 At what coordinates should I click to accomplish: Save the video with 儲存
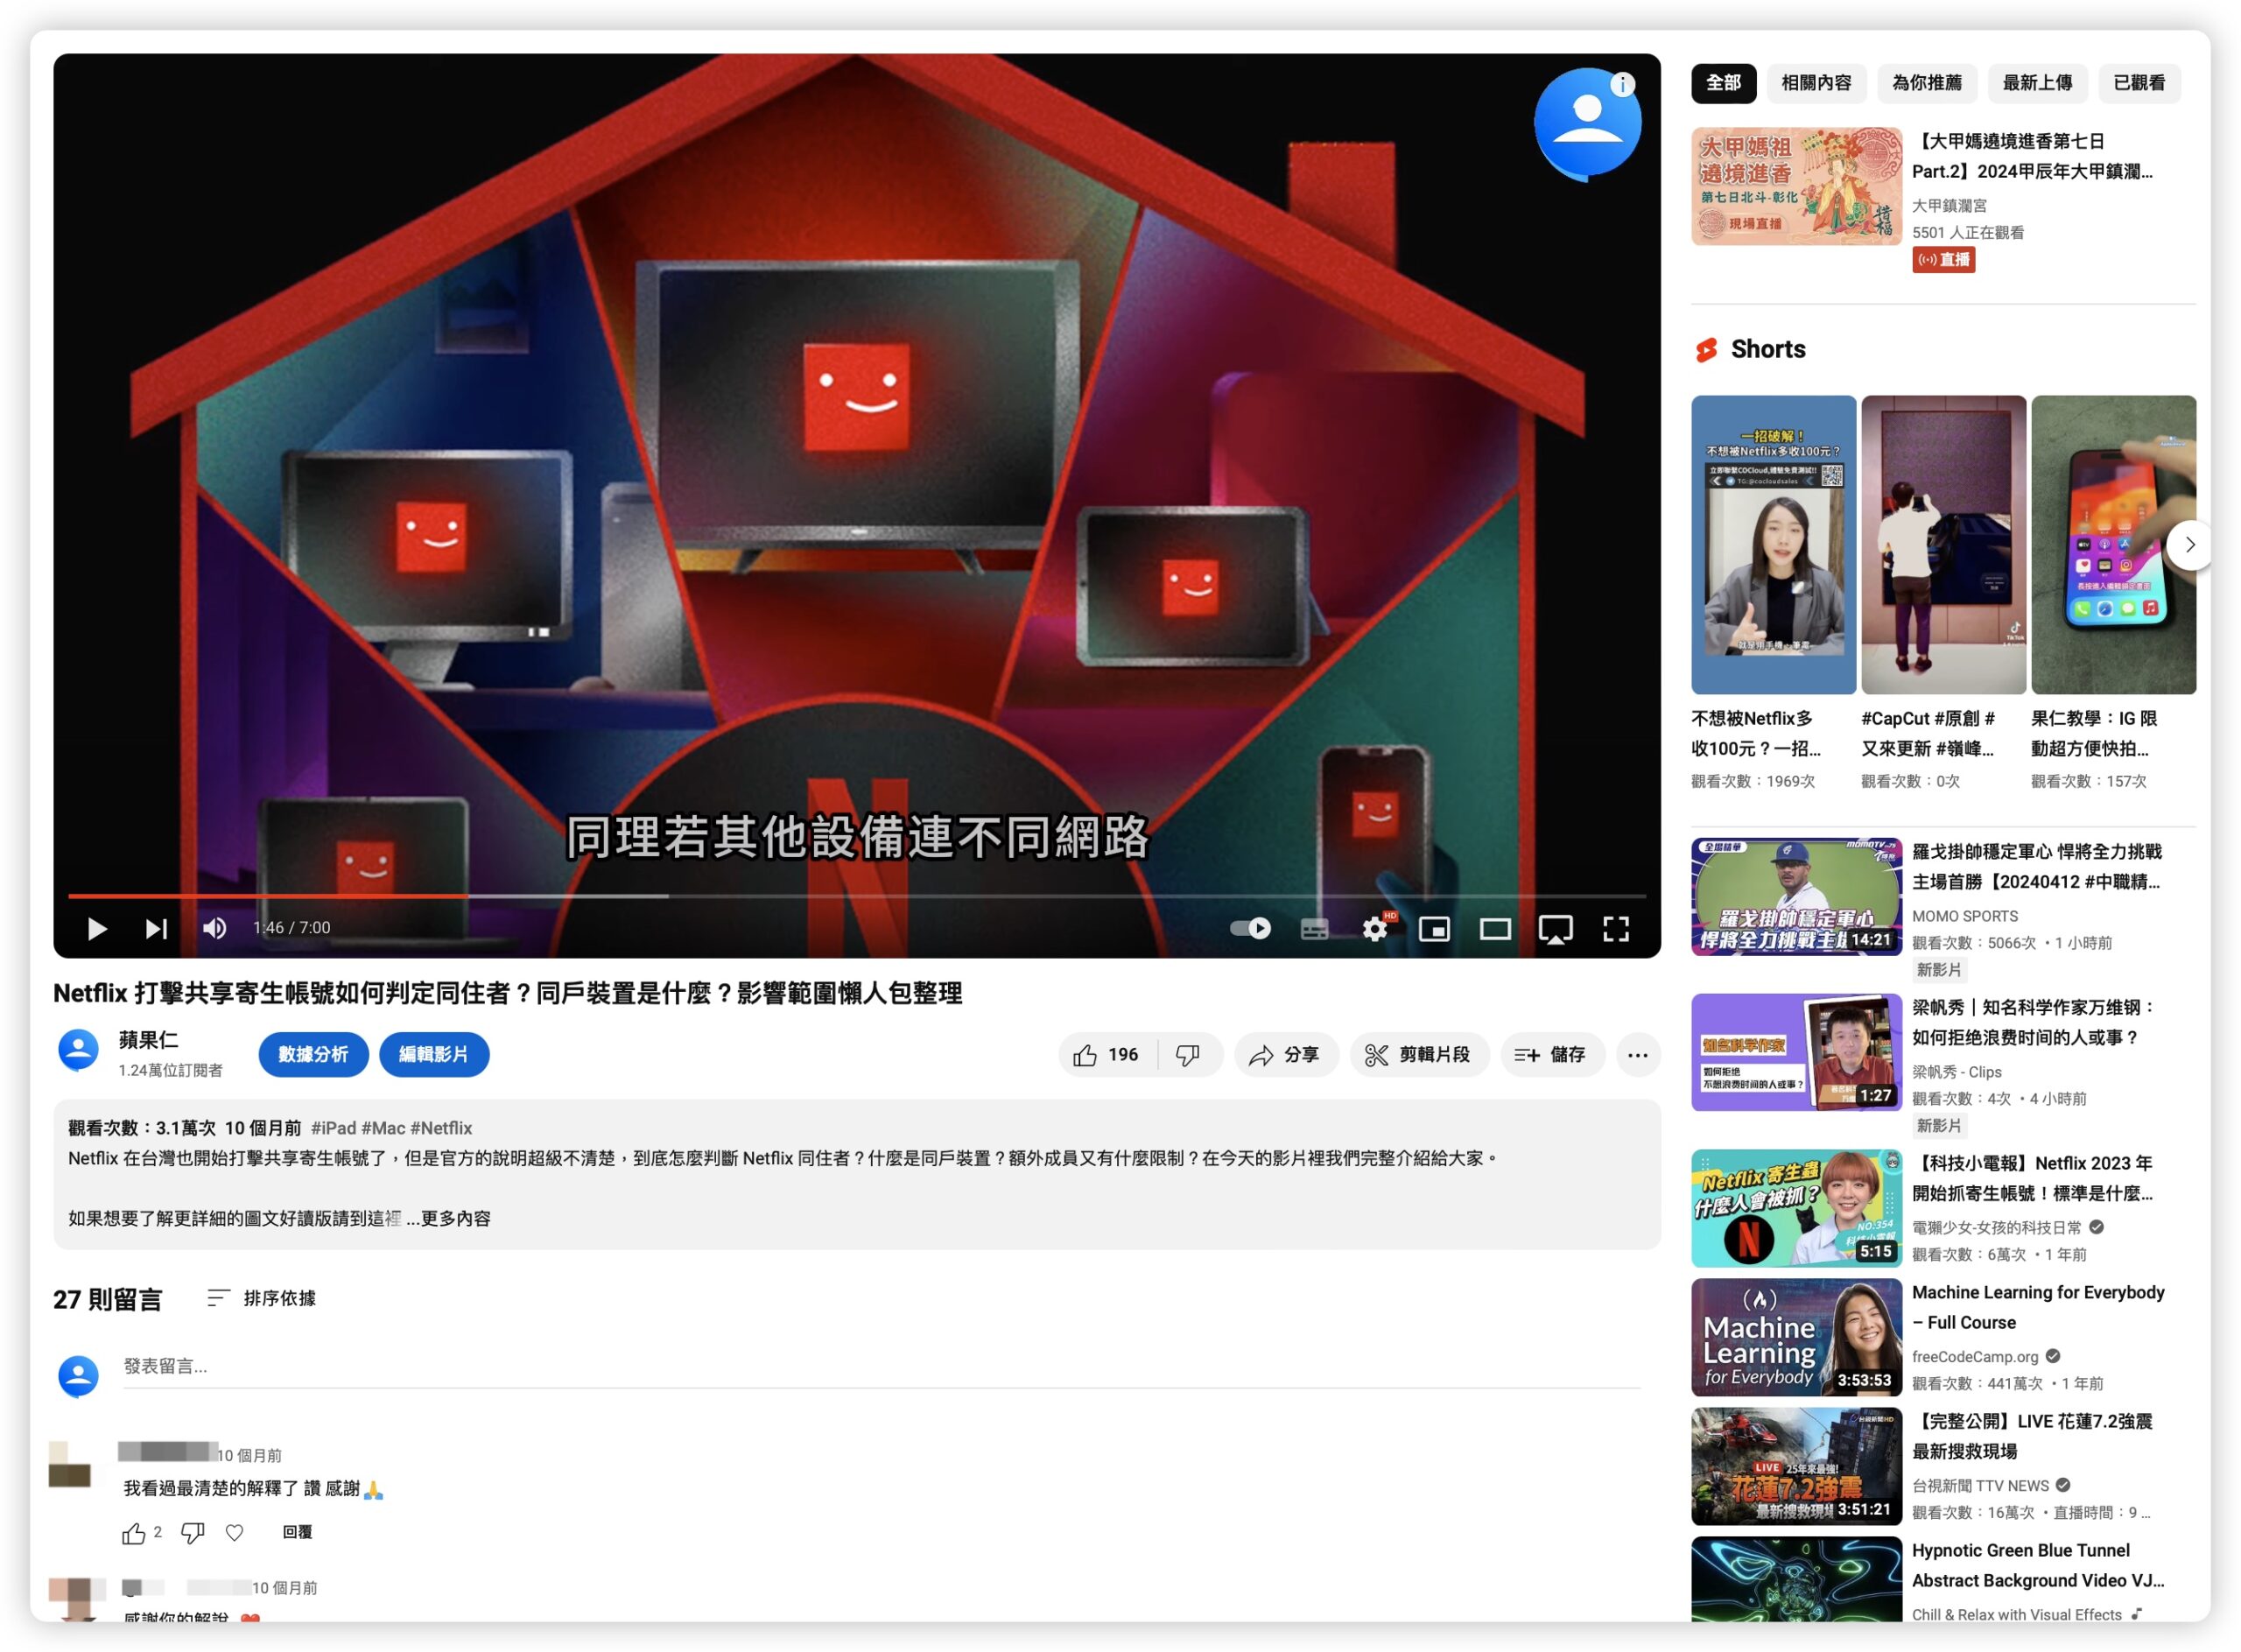coord(1551,1054)
